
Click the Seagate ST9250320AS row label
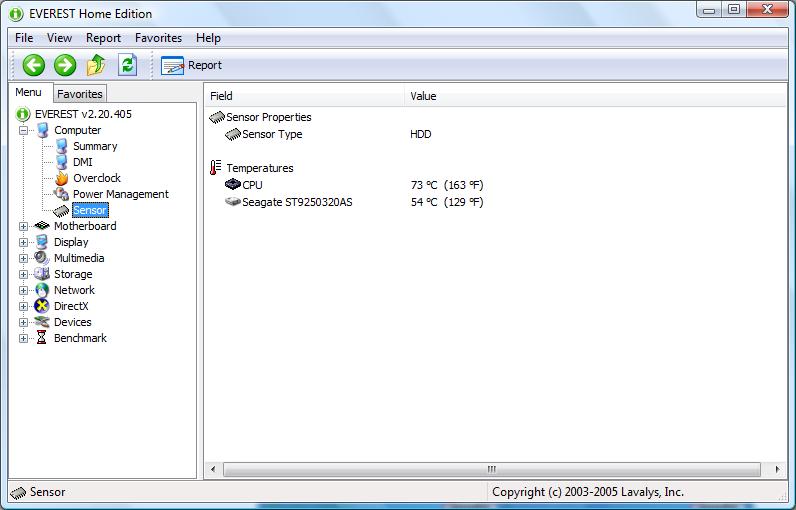click(x=297, y=202)
